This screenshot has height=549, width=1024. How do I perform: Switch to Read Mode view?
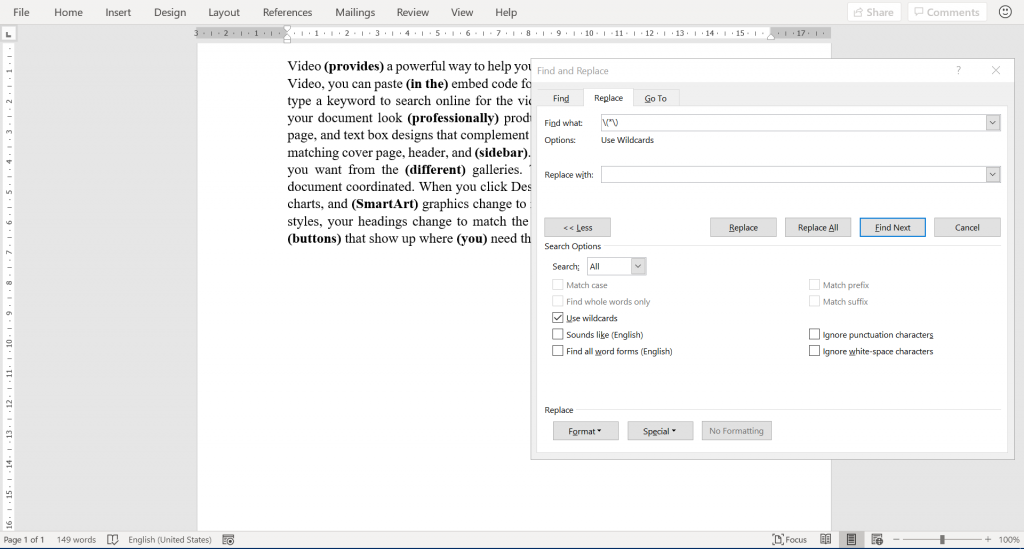coord(825,540)
